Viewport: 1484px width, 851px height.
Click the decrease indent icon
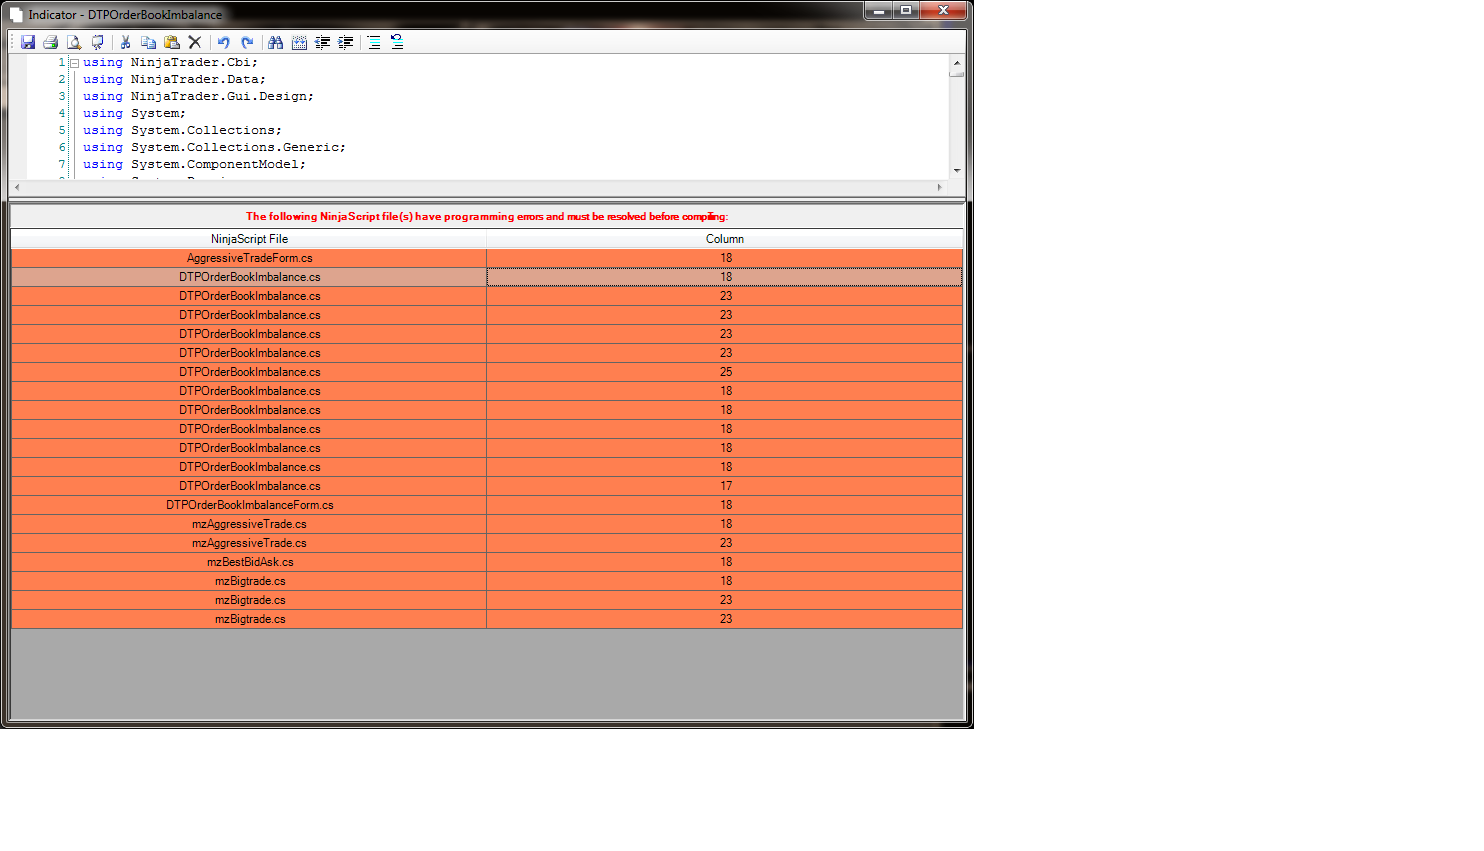click(322, 42)
